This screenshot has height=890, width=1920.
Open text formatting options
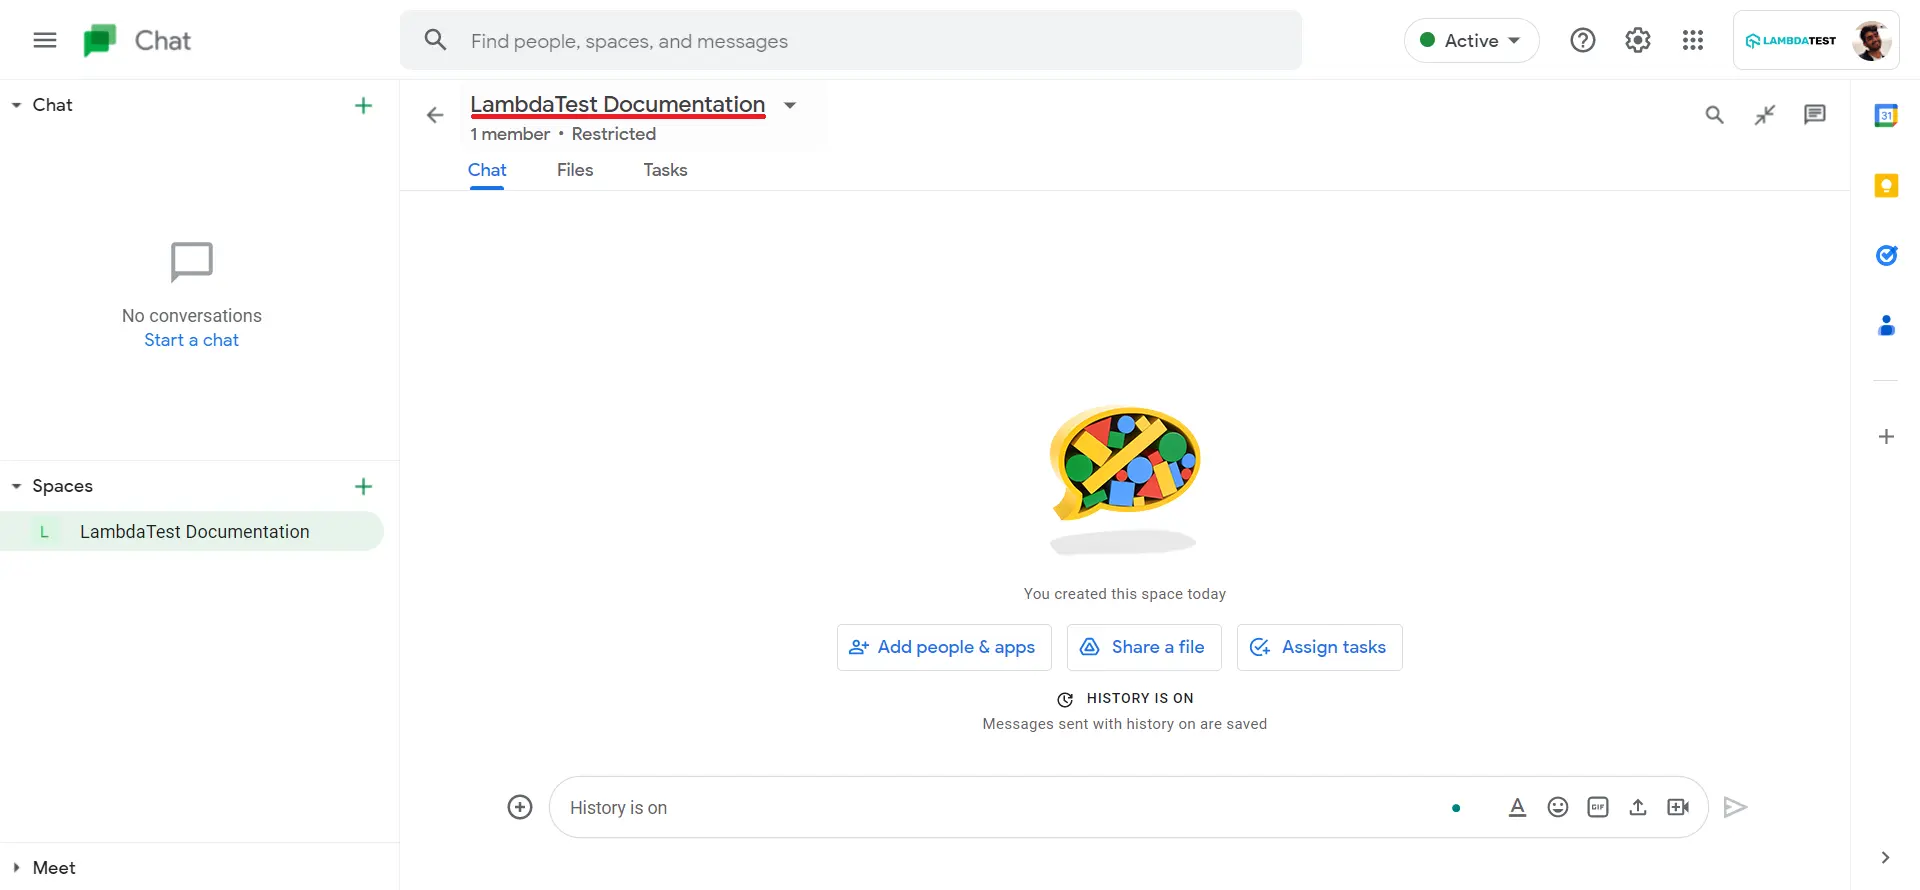[1517, 807]
